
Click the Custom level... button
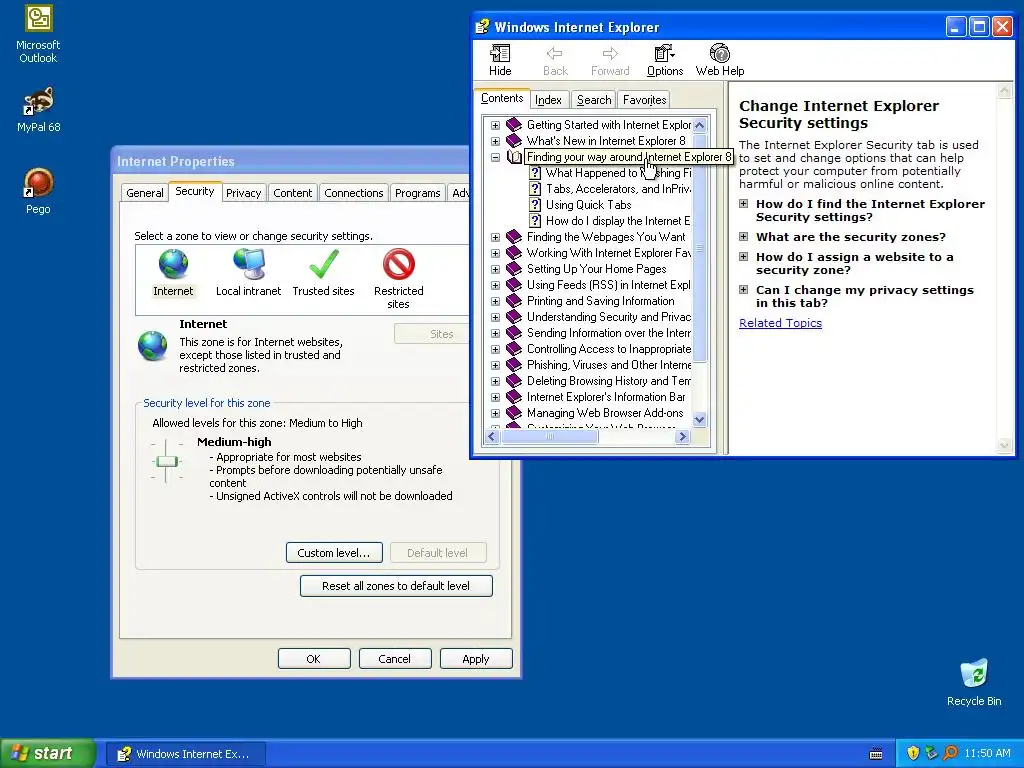click(334, 552)
